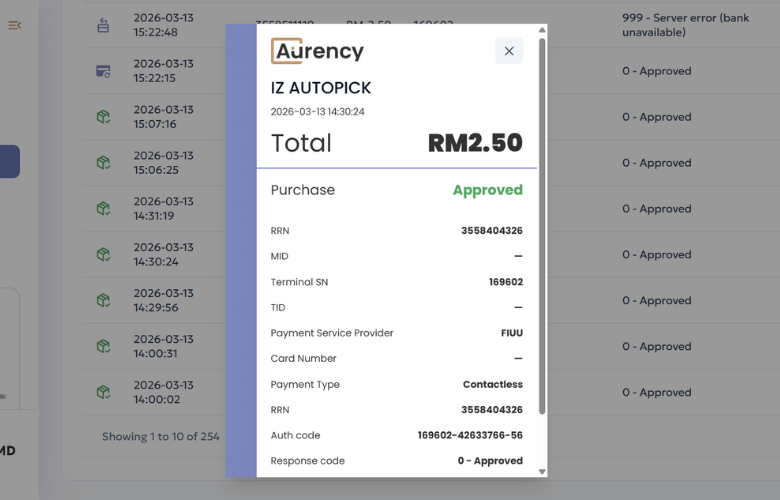Click the highlighted sidebar menu item
This screenshot has width=780, height=500.
point(9,162)
